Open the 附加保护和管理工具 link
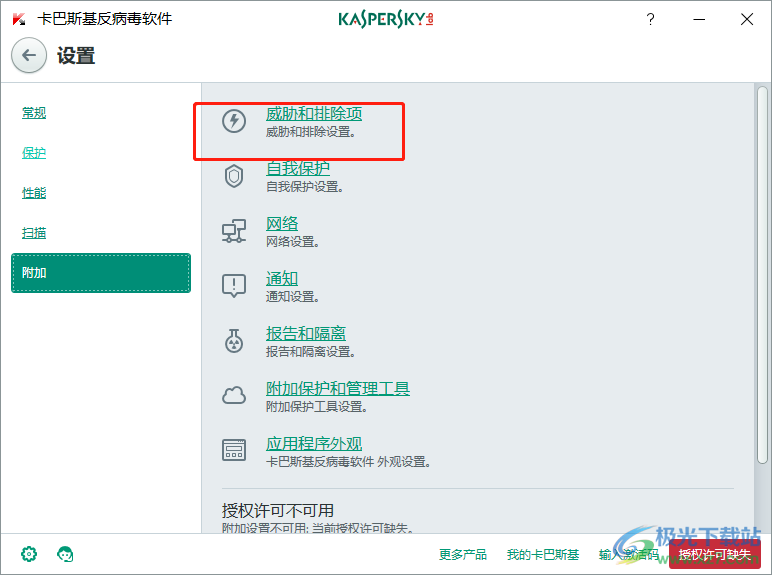The width and height of the screenshot is (772, 575). 338,388
